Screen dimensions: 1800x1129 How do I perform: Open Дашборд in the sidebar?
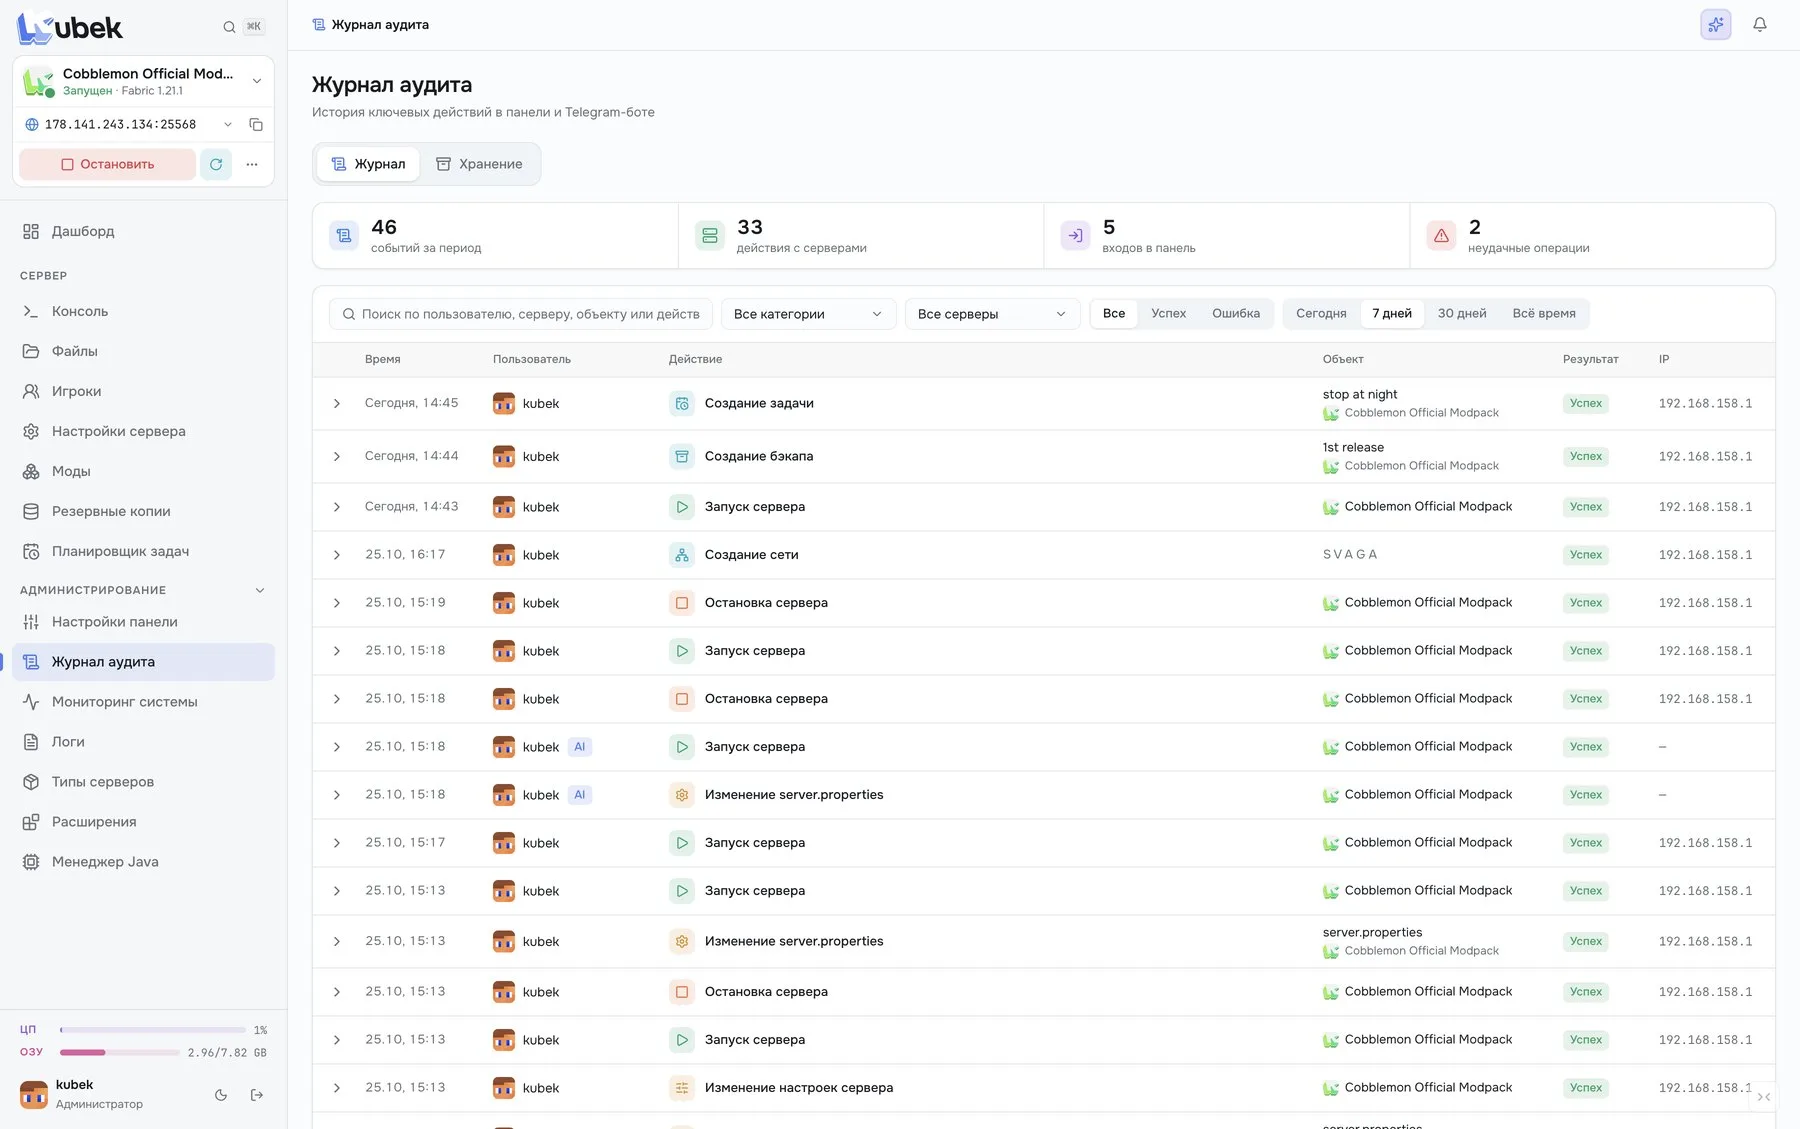(x=143, y=231)
